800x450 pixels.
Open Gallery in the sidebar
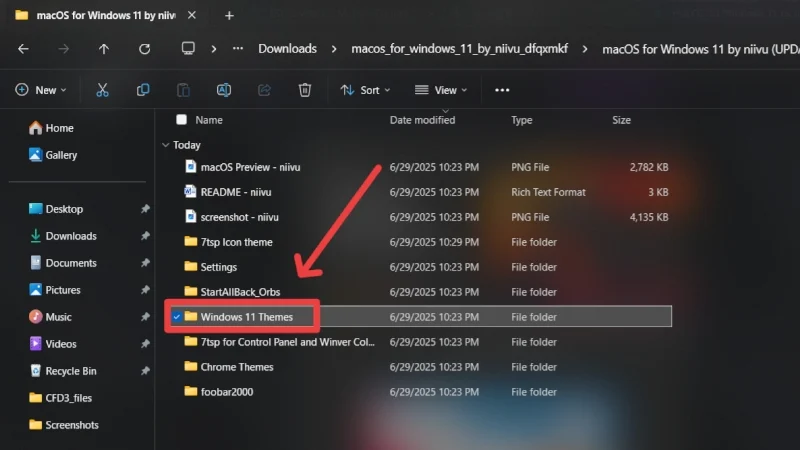[x=53, y=155]
